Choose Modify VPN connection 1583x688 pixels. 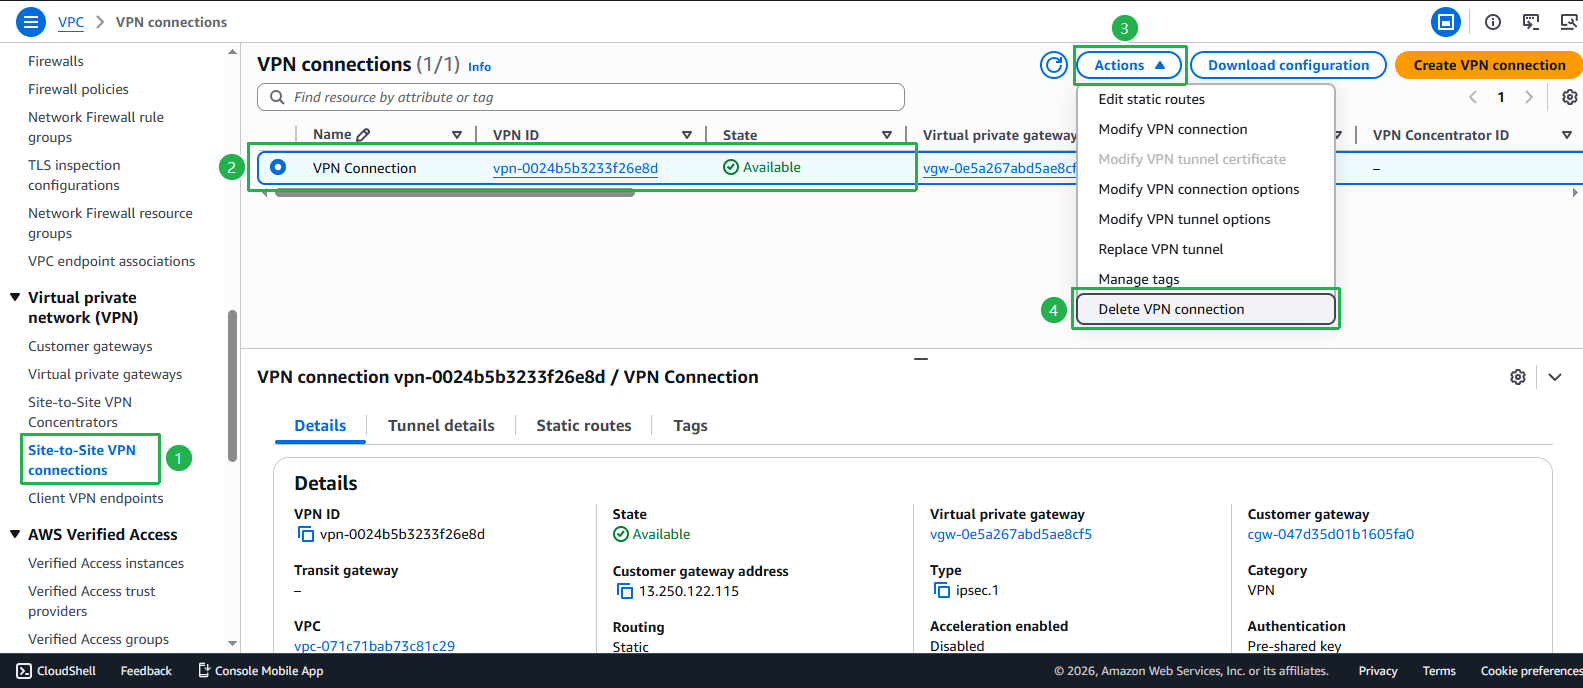[1205, 129]
